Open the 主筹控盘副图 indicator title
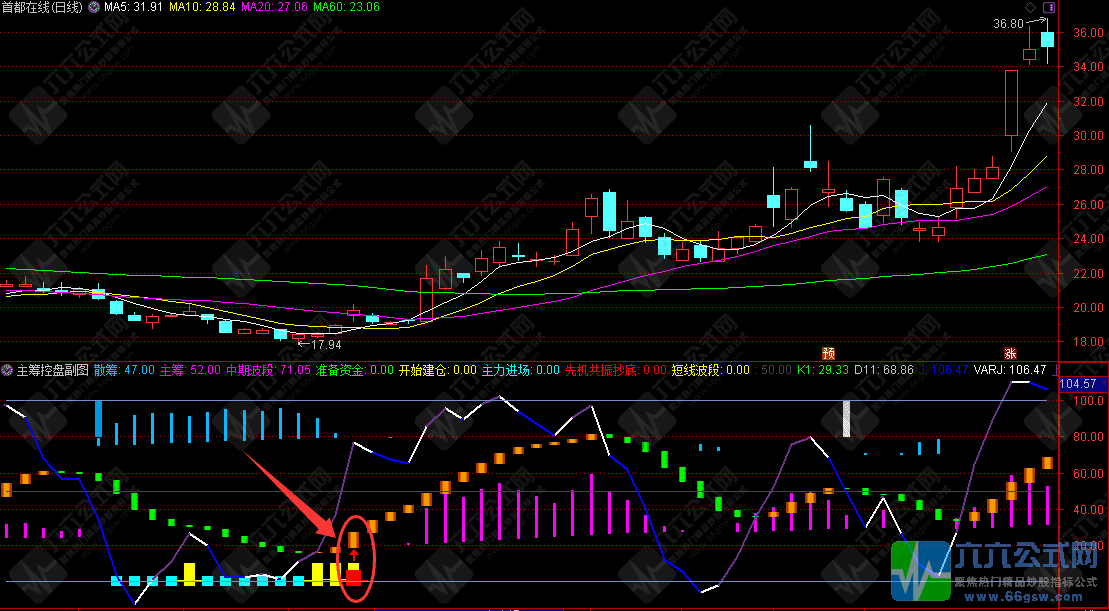 (x=50, y=370)
